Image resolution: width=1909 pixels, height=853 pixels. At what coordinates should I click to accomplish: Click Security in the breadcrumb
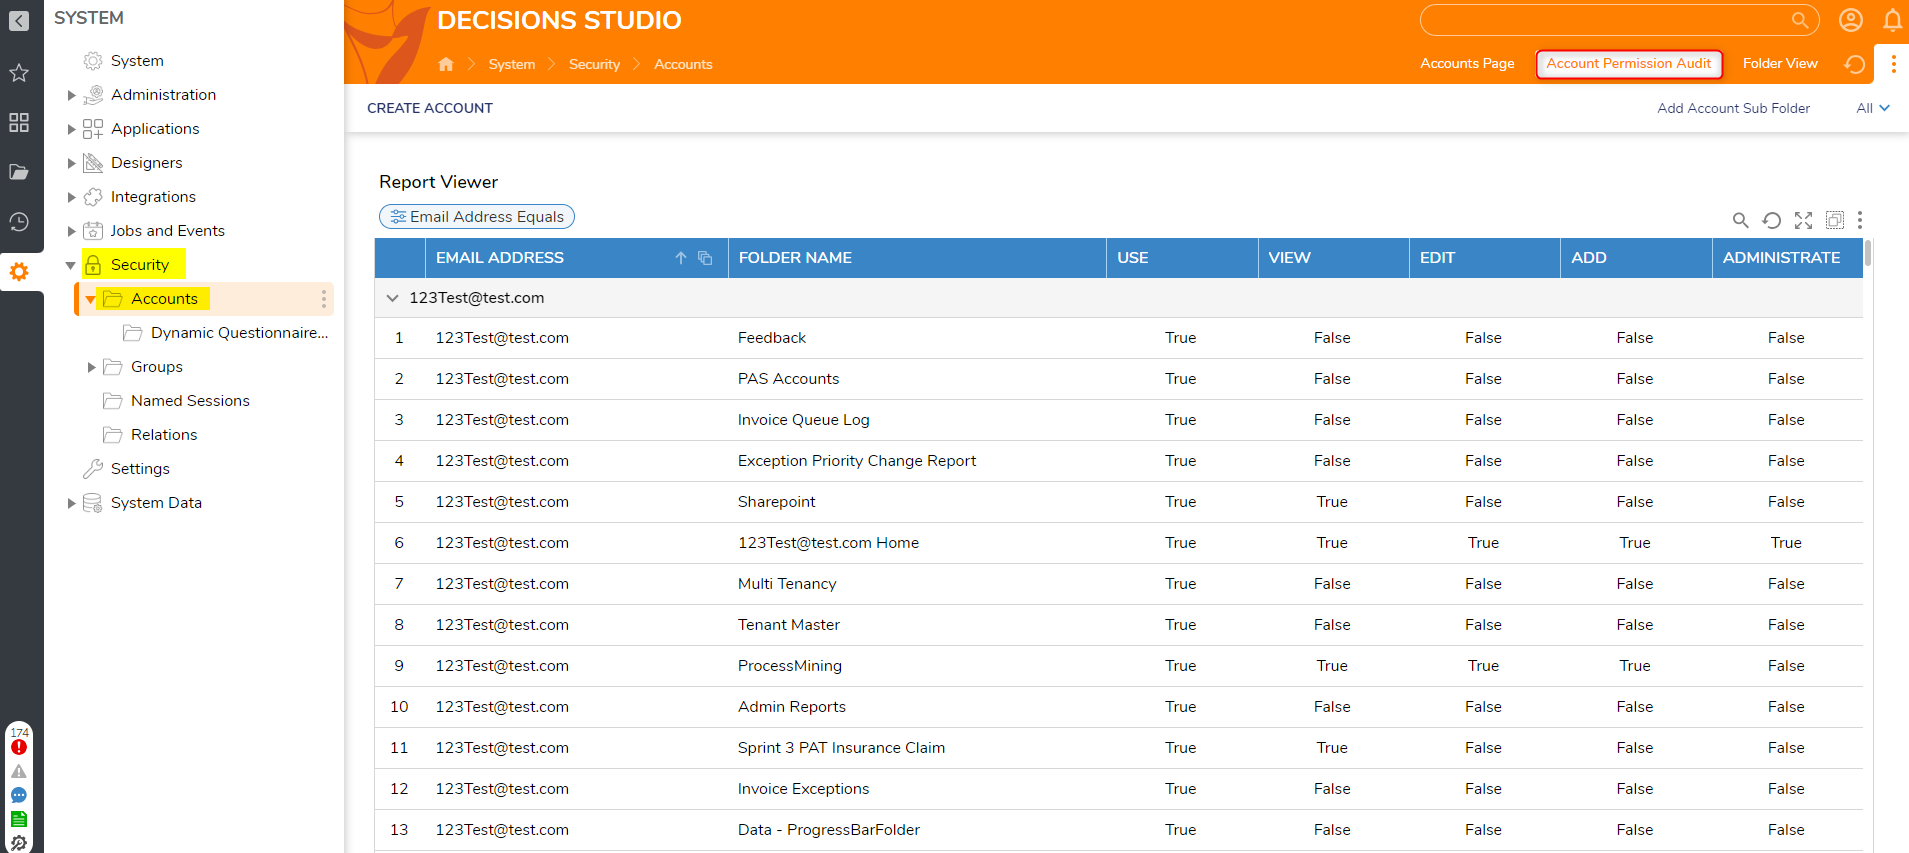(594, 64)
